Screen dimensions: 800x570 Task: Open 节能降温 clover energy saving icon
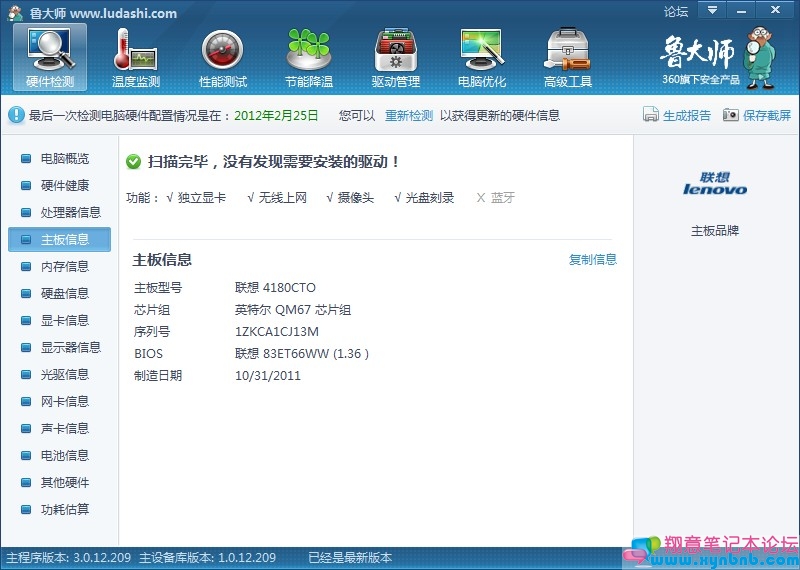309,57
